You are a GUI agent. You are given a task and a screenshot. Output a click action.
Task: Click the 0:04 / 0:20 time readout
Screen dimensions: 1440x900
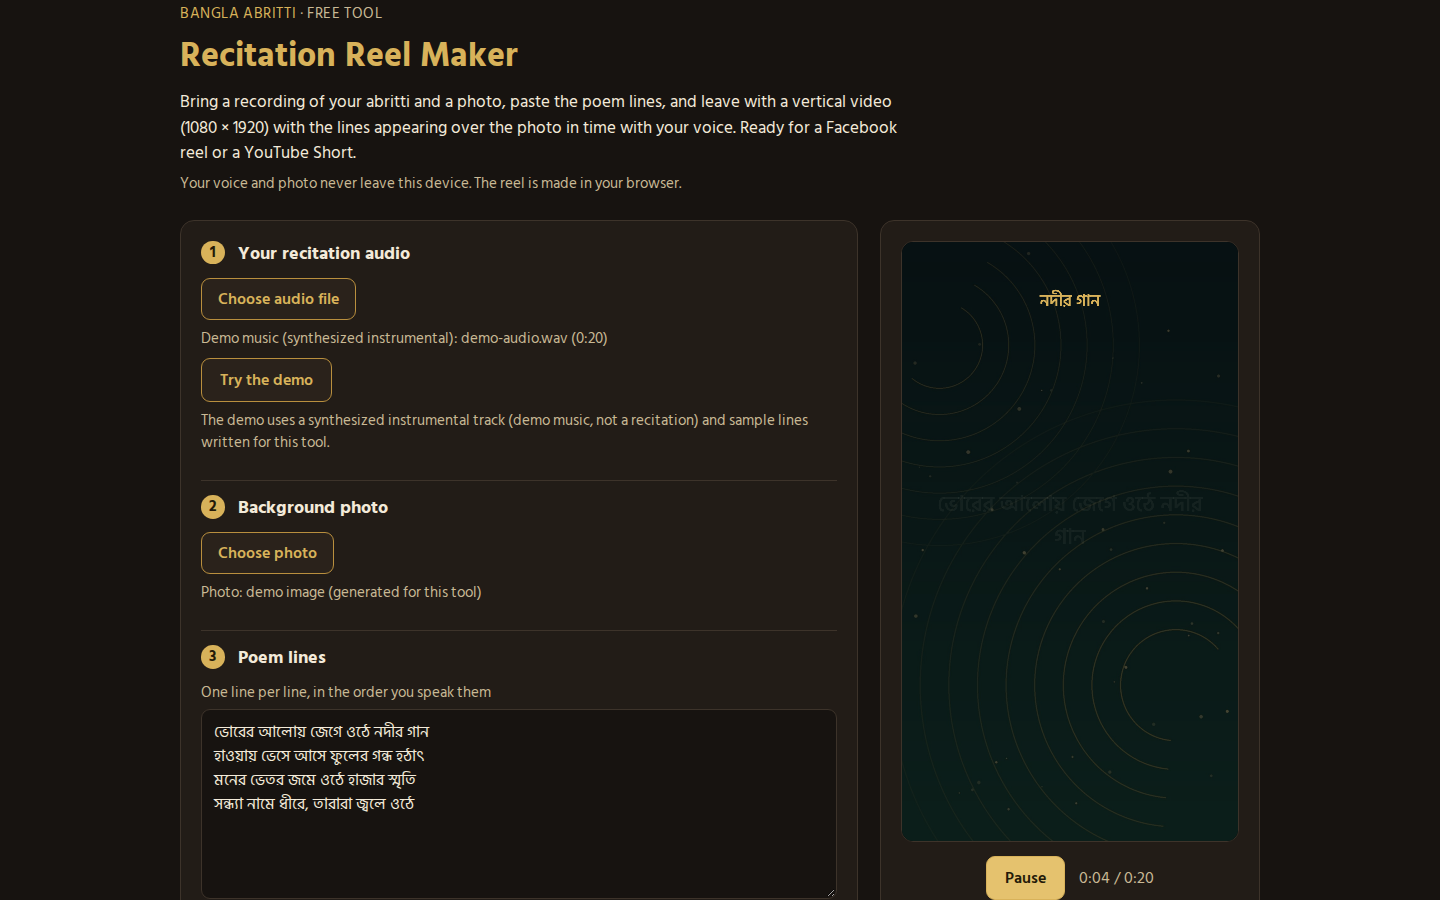1116,878
